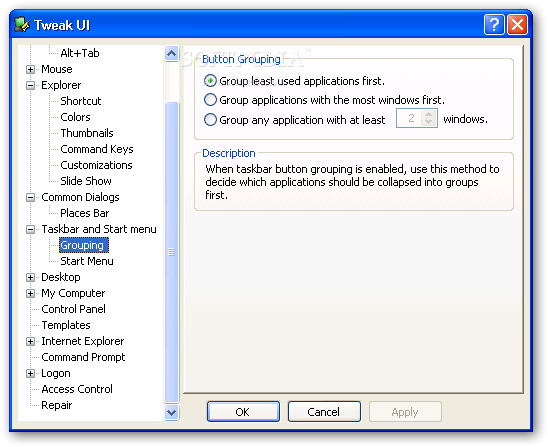548x447 pixels.
Task: Open the Shortcut settings page
Action: (x=81, y=101)
